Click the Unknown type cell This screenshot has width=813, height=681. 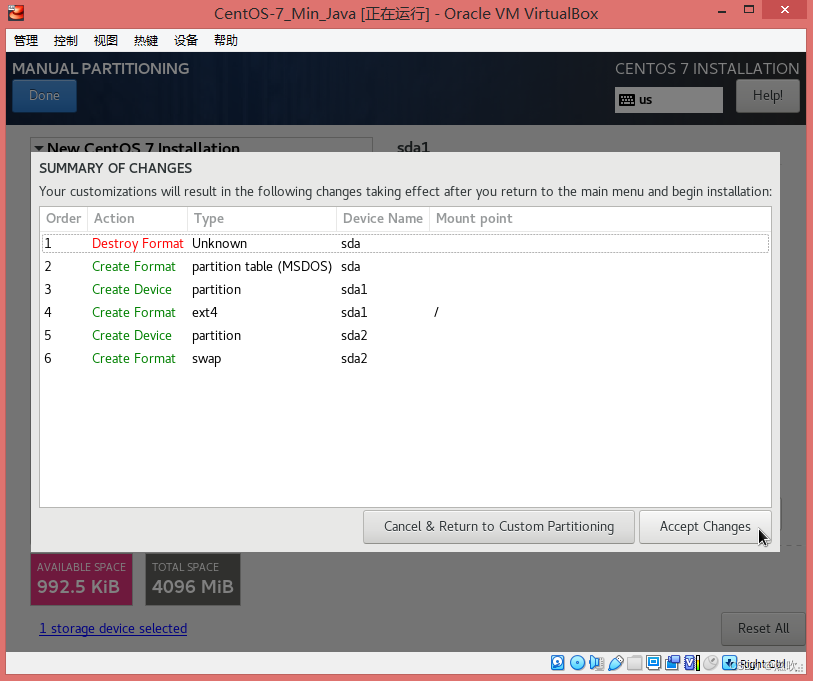(219, 243)
